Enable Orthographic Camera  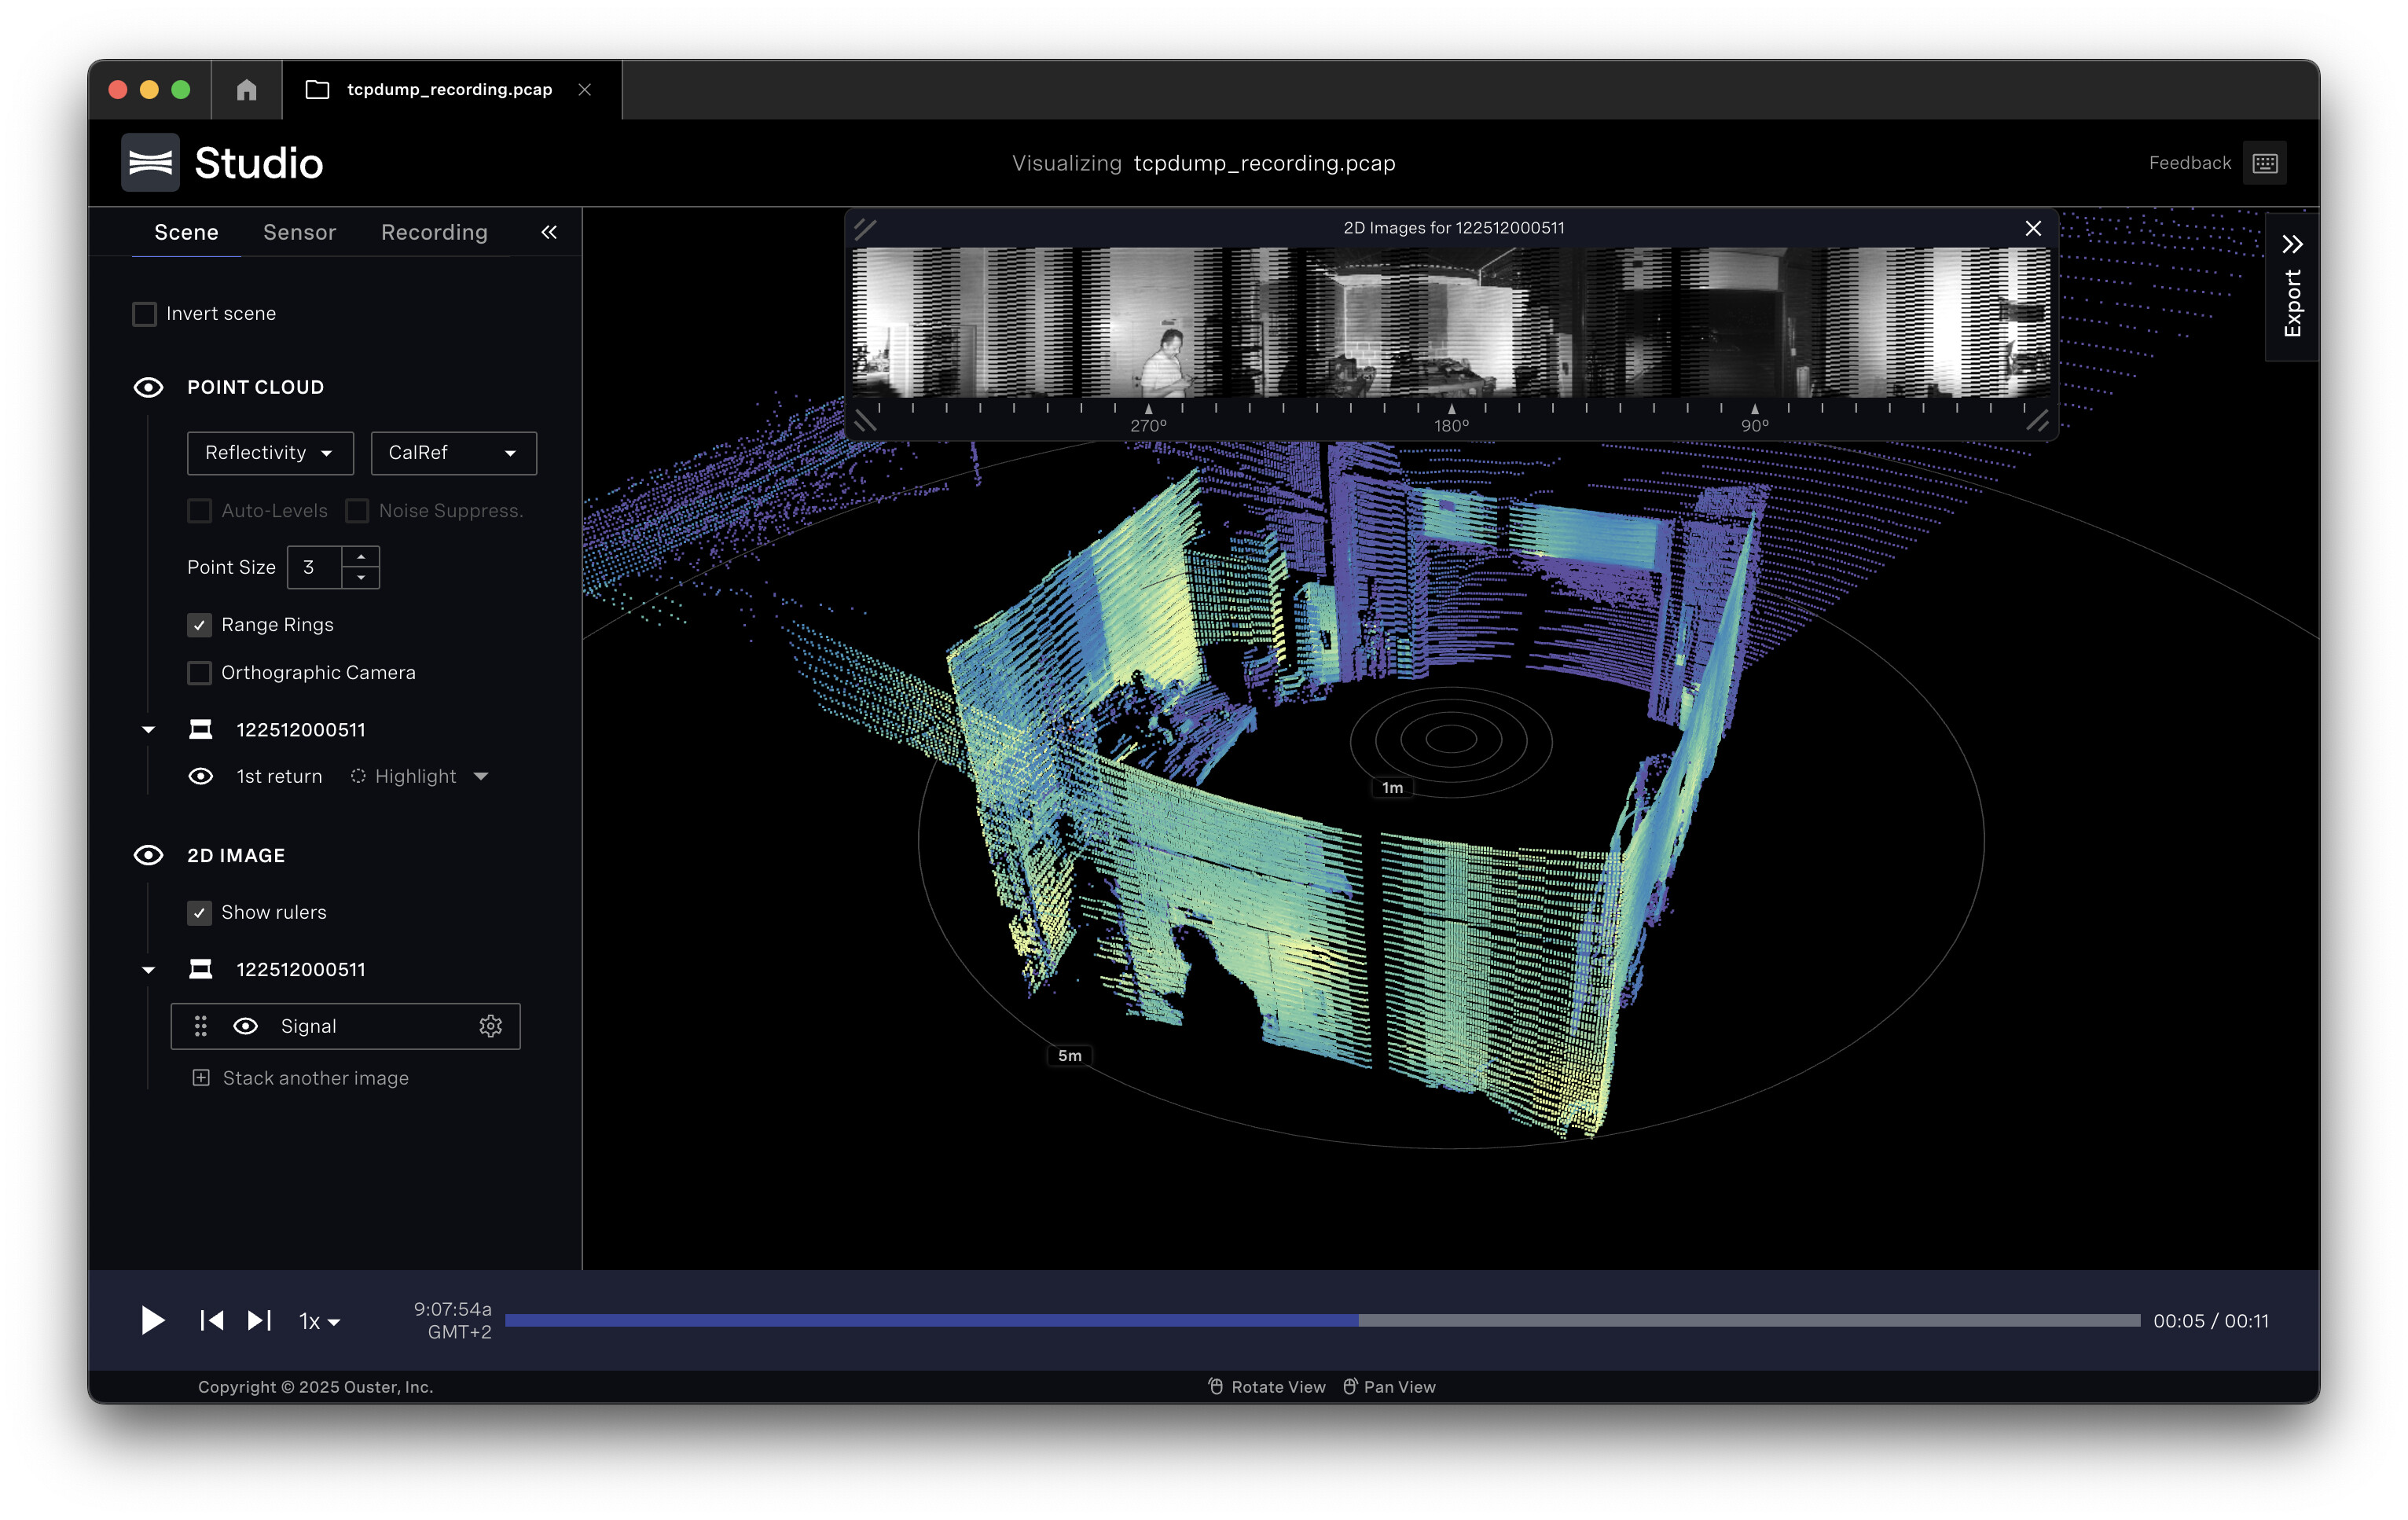click(x=199, y=673)
